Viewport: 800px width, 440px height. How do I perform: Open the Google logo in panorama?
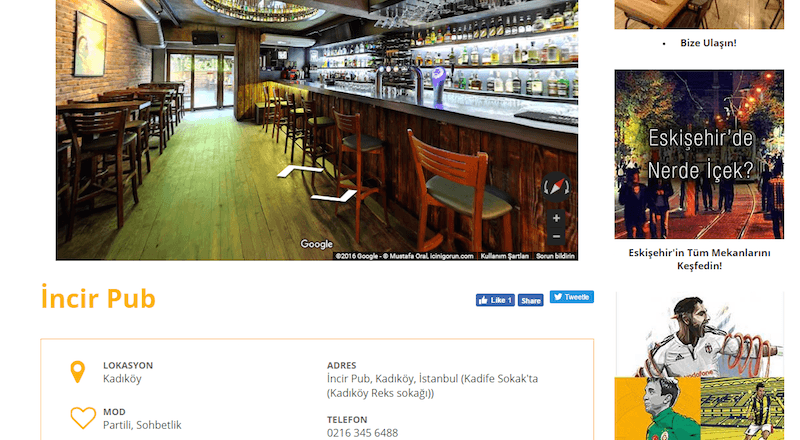click(x=316, y=244)
